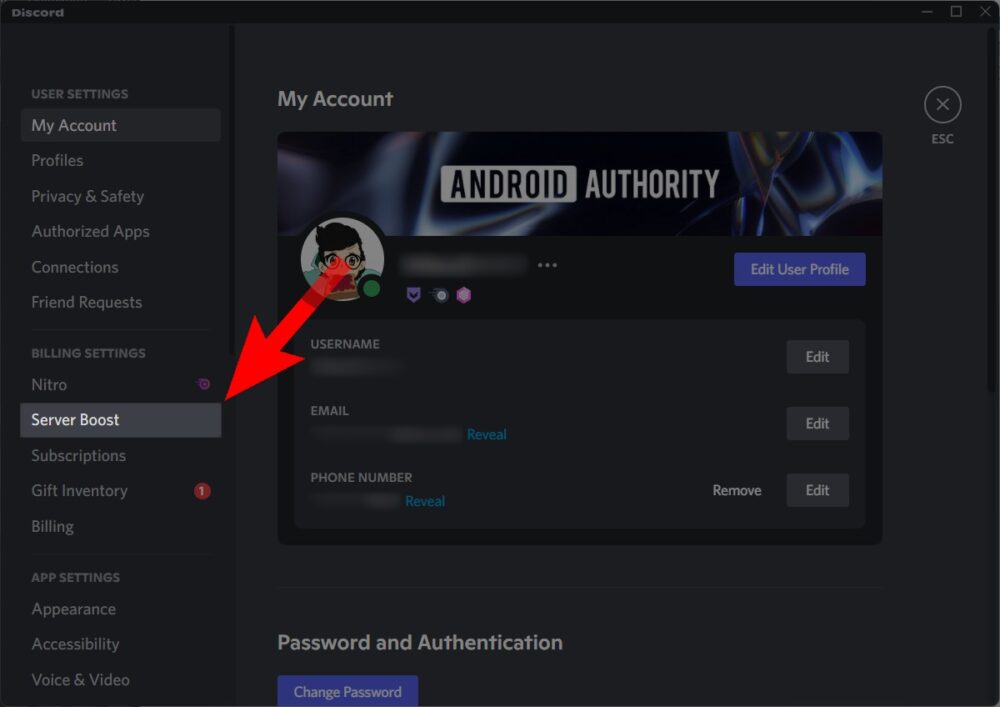This screenshot has width=1000, height=707.
Task: Open the Voice & Video settings
Action: [x=80, y=679]
